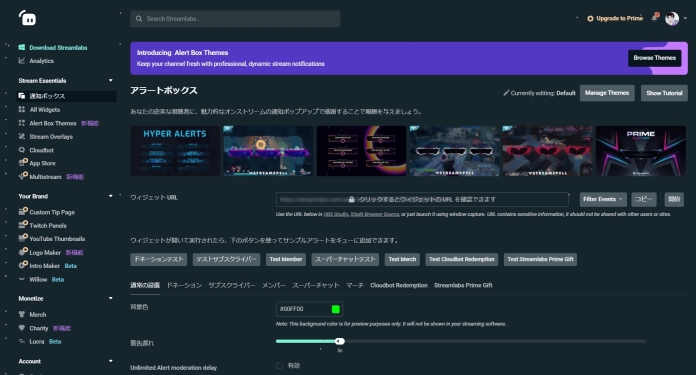Select the Prime theme thumbnail
The width and height of the screenshot is (696, 375).
point(641,151)
